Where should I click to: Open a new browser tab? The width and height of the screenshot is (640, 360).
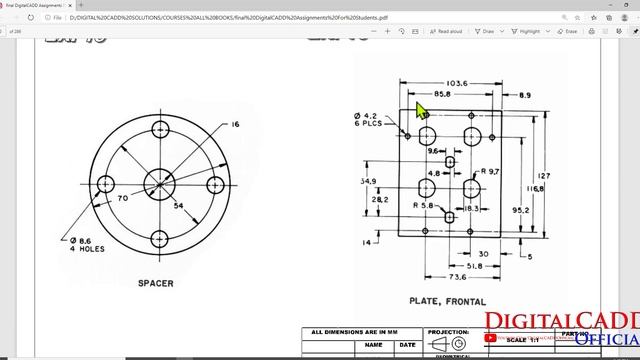(x=81, y=5)
